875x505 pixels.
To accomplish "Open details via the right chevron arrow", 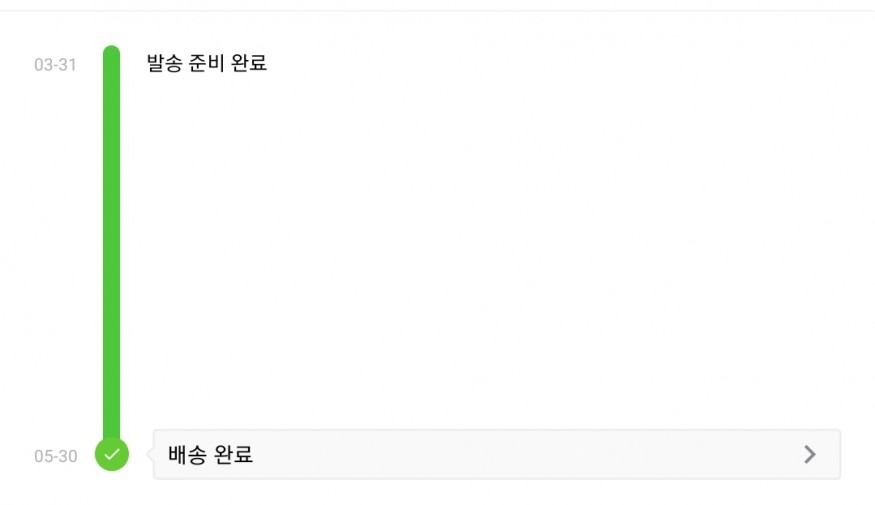I will coord(810,454).
